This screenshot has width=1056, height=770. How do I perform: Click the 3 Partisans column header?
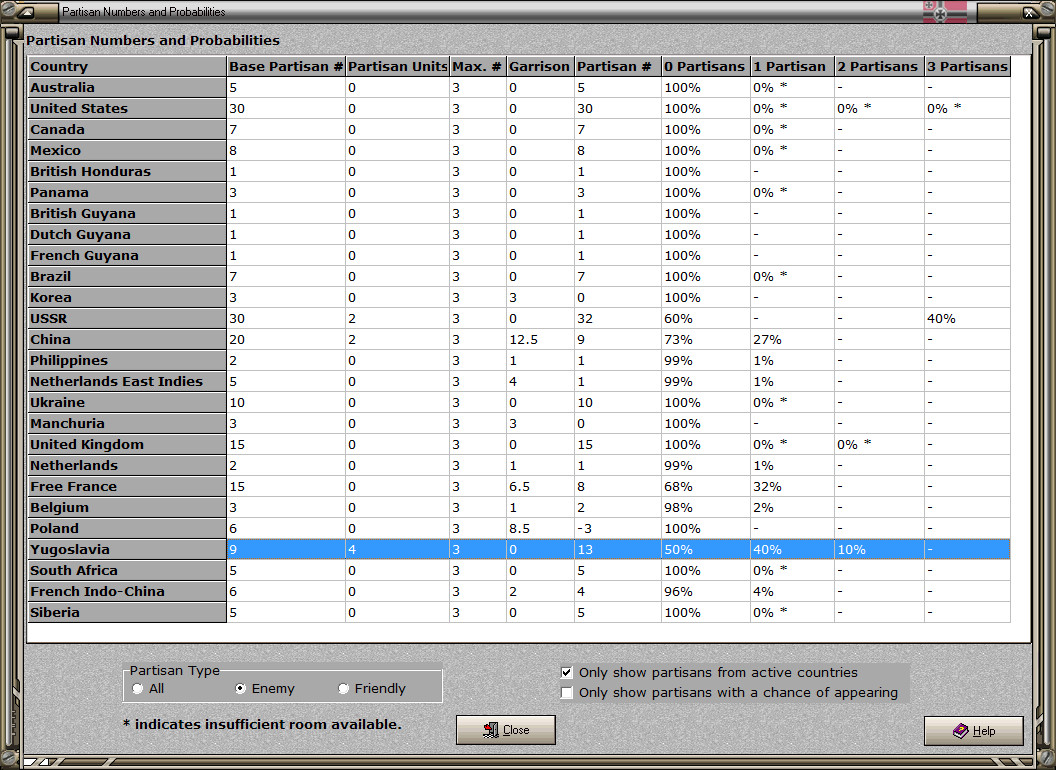pyautogui.click(x=968, y=66)
